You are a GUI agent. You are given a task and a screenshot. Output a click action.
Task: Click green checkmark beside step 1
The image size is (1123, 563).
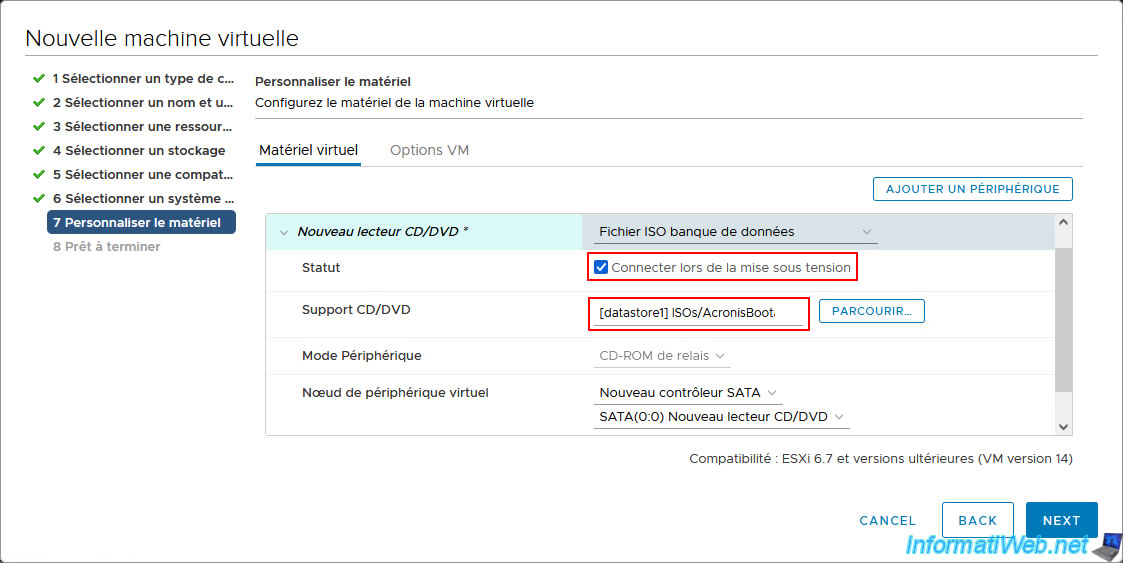(39, 78)
